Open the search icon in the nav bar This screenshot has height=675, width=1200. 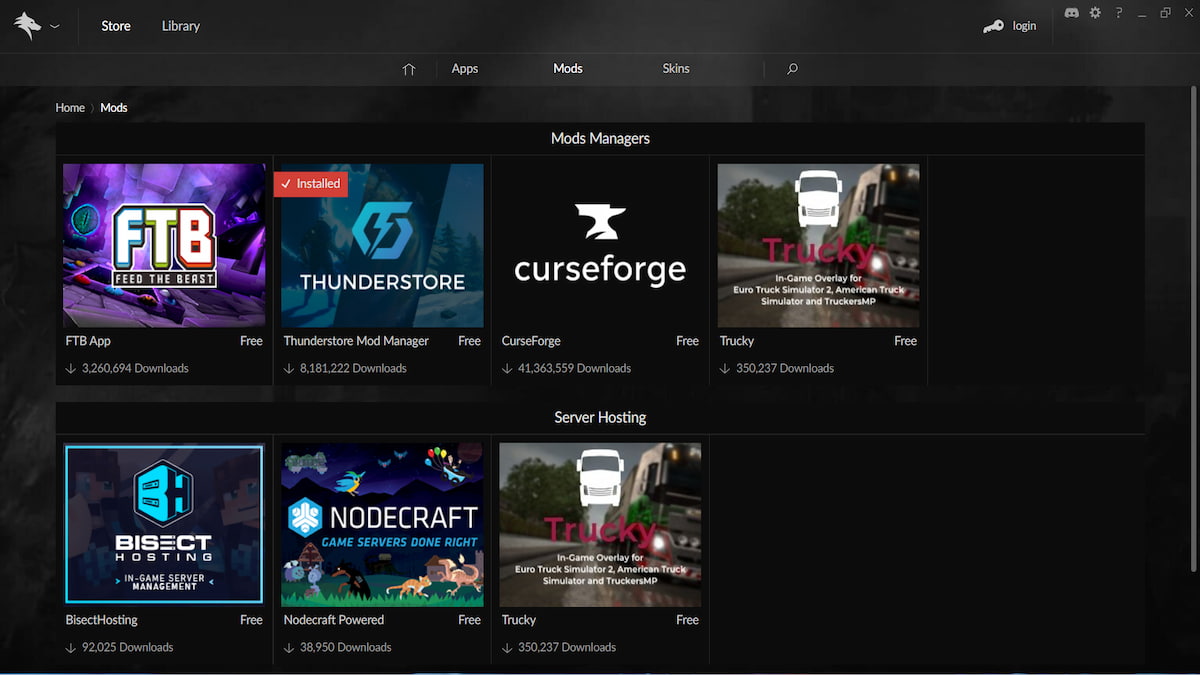pyautogui.click(x=791, y=69)
